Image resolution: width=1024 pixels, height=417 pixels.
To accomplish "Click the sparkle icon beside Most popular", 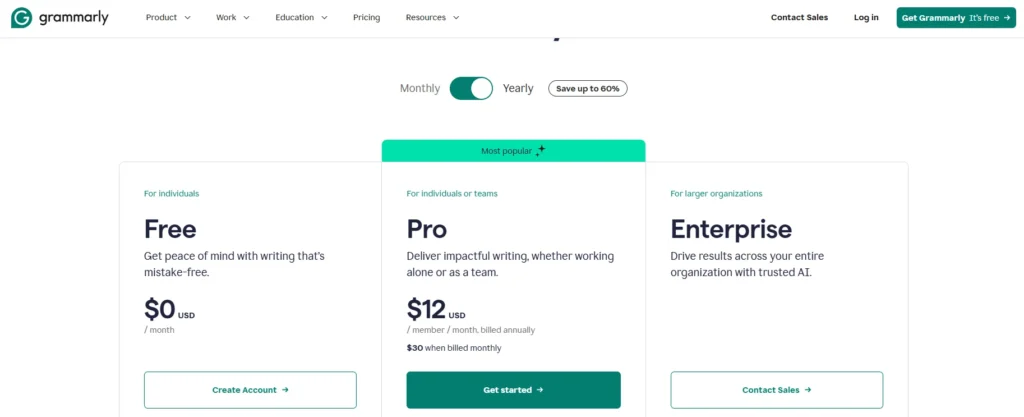I will click(x=540, y=151).
